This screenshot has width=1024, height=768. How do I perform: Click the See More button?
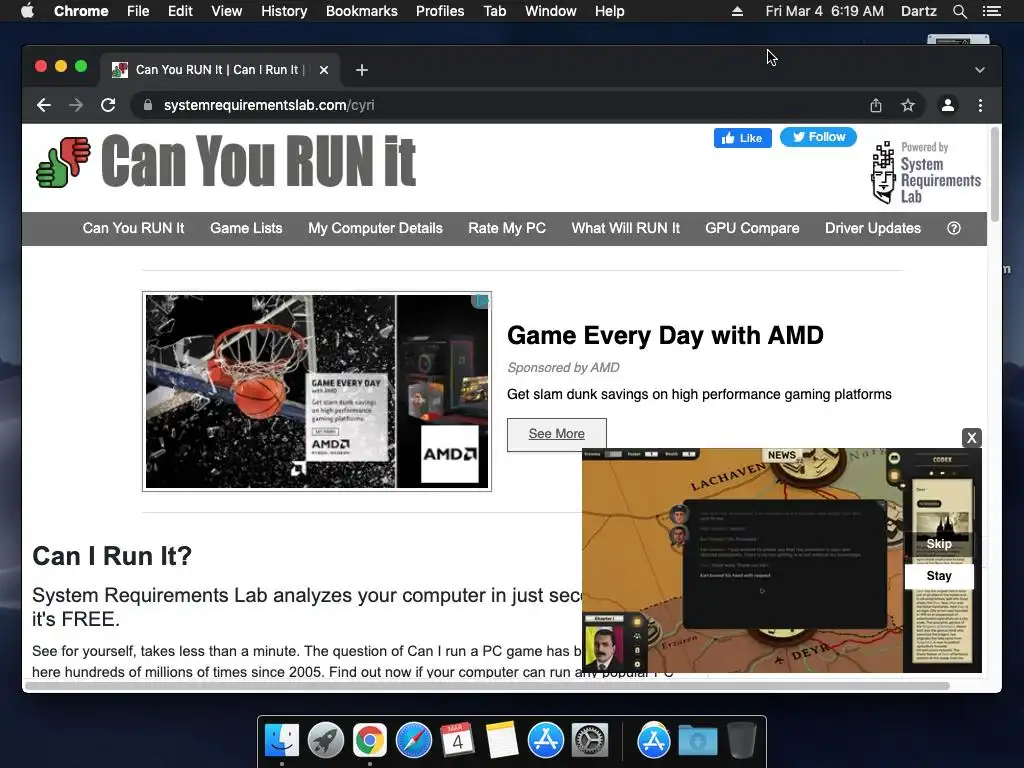556,434
